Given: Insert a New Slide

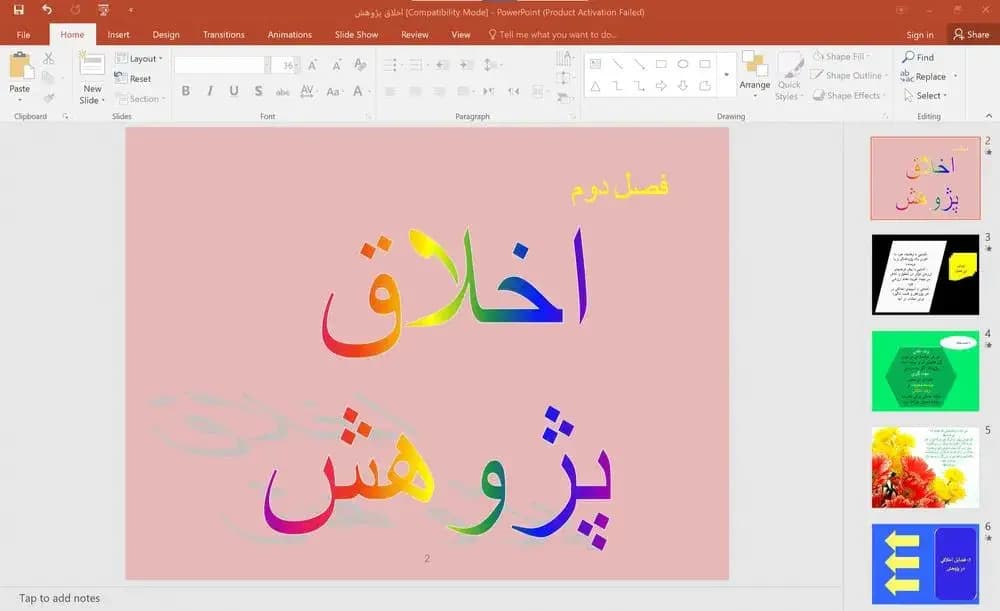Looking at the screenshot, I should tap(92, 78).
